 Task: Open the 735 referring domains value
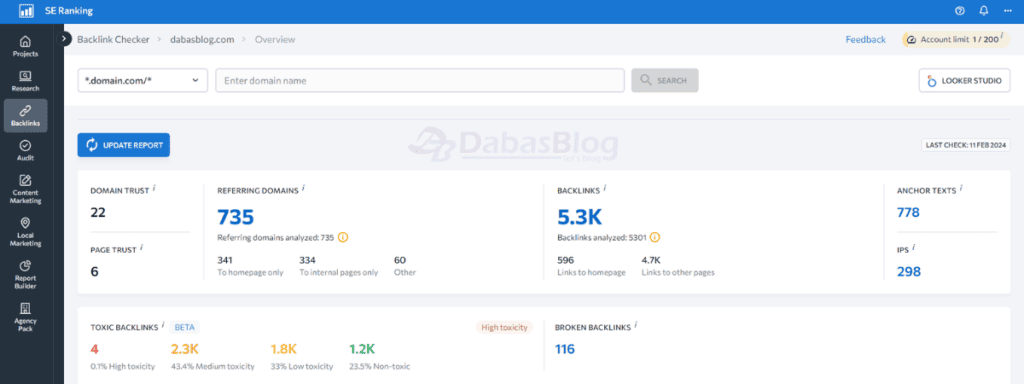(x=235, y=217)
